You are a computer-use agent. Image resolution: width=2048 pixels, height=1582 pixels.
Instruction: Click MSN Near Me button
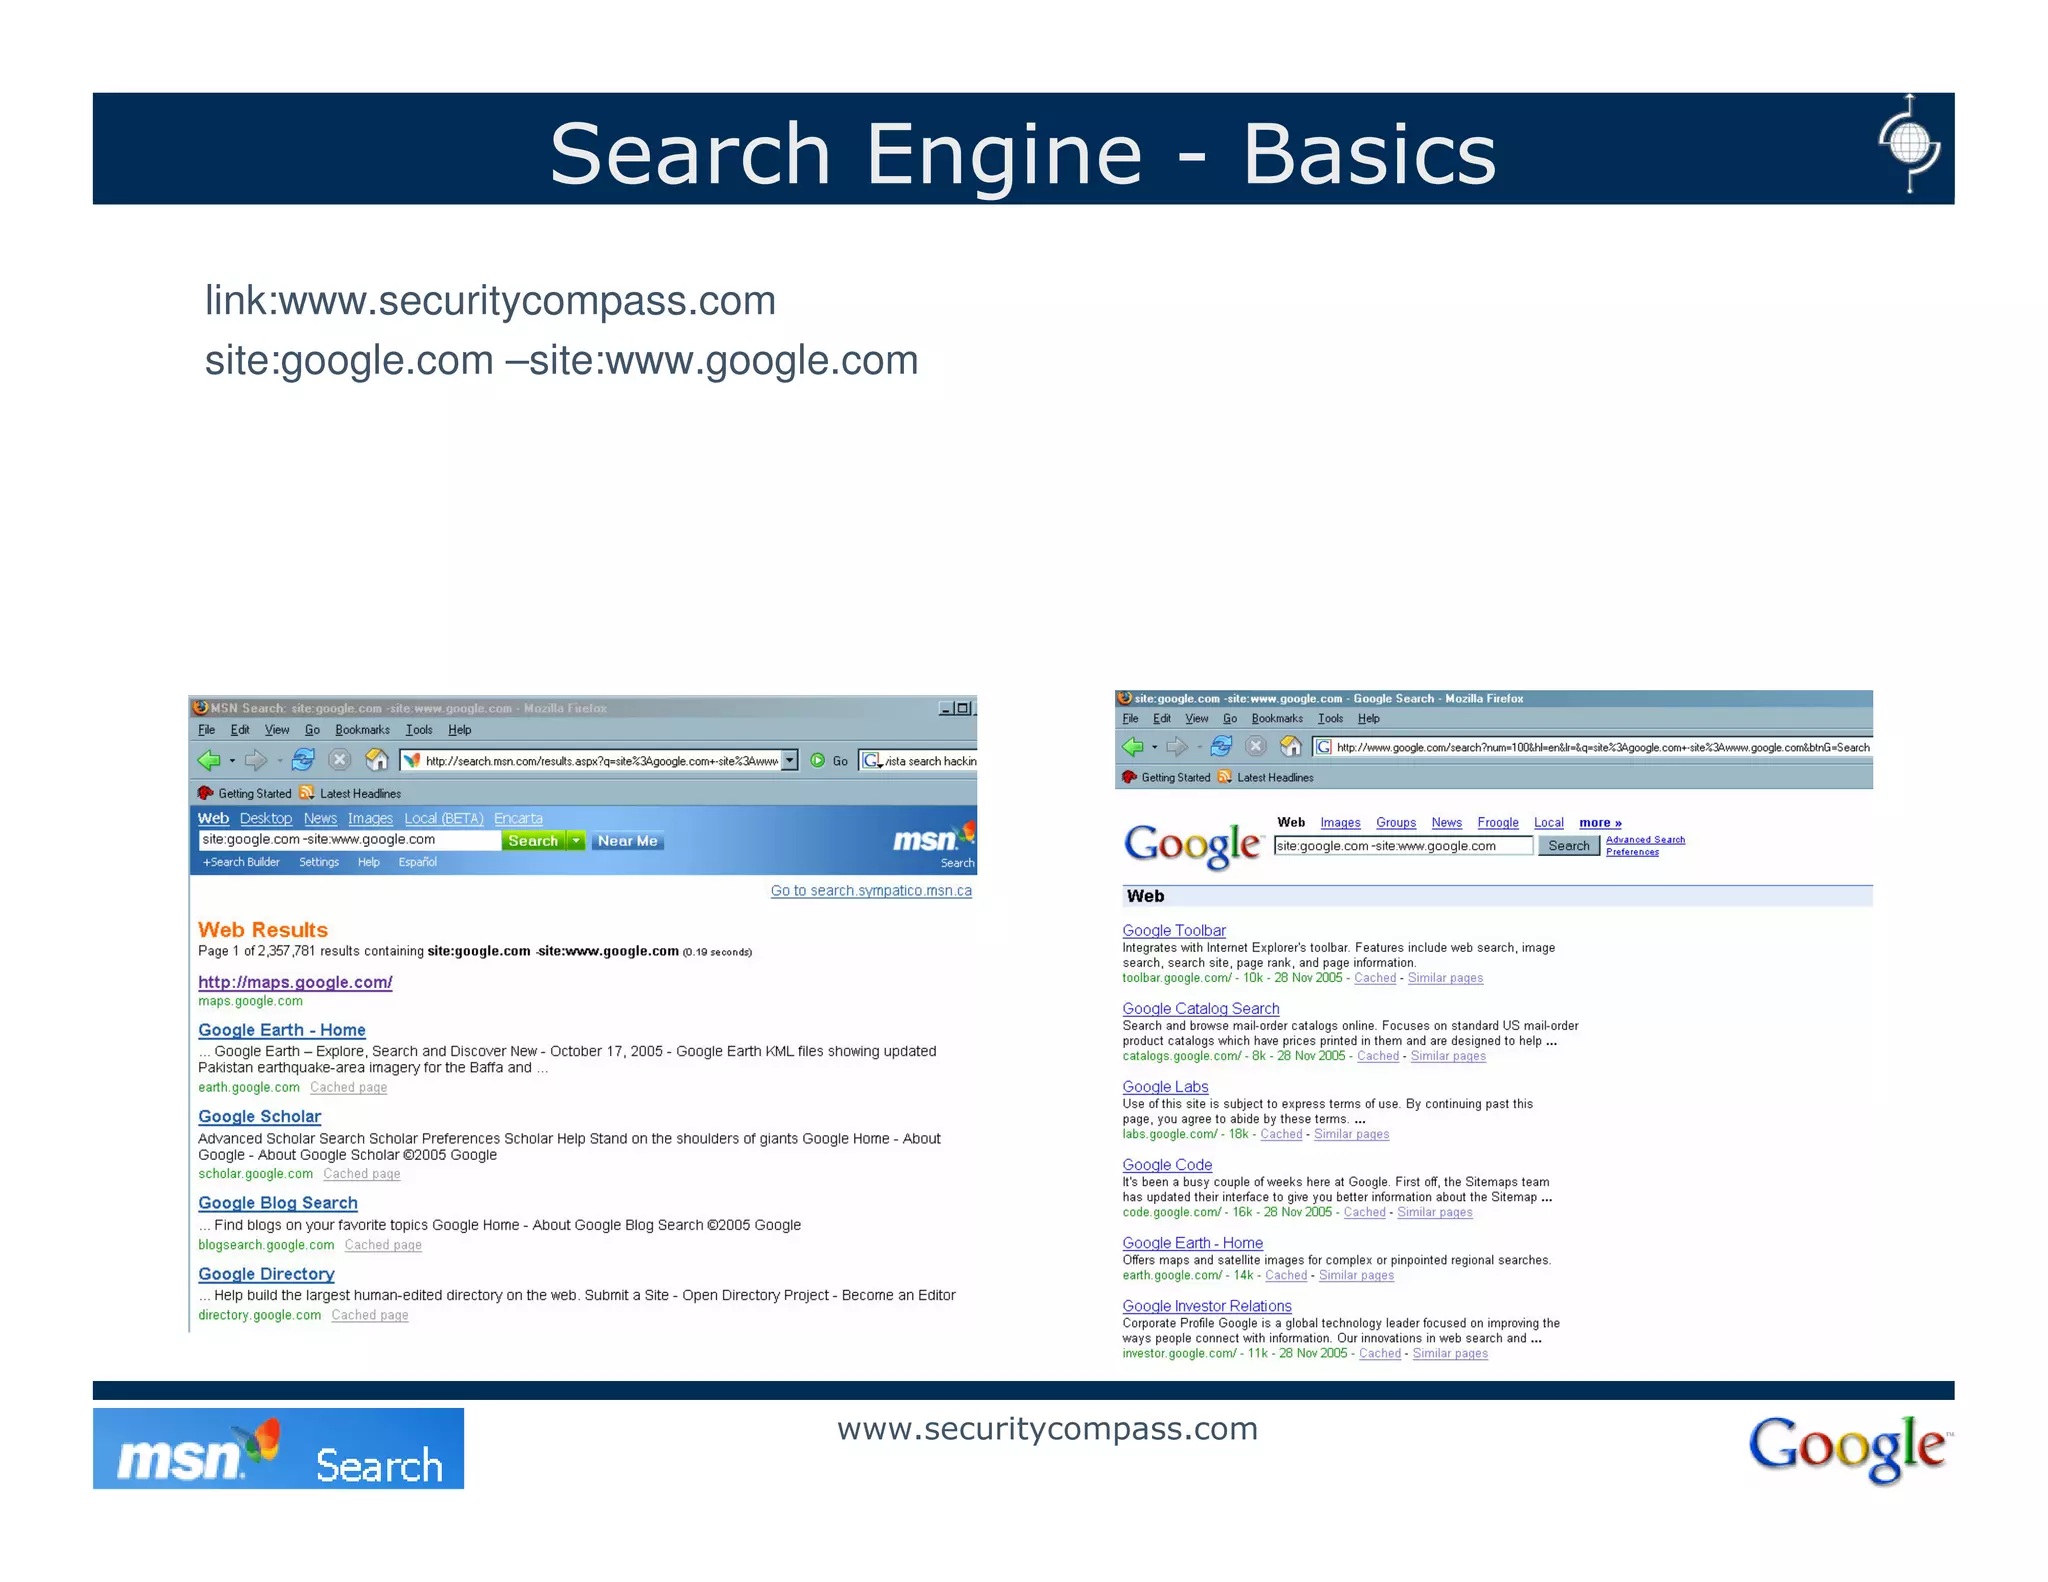[x=628, y=841]
